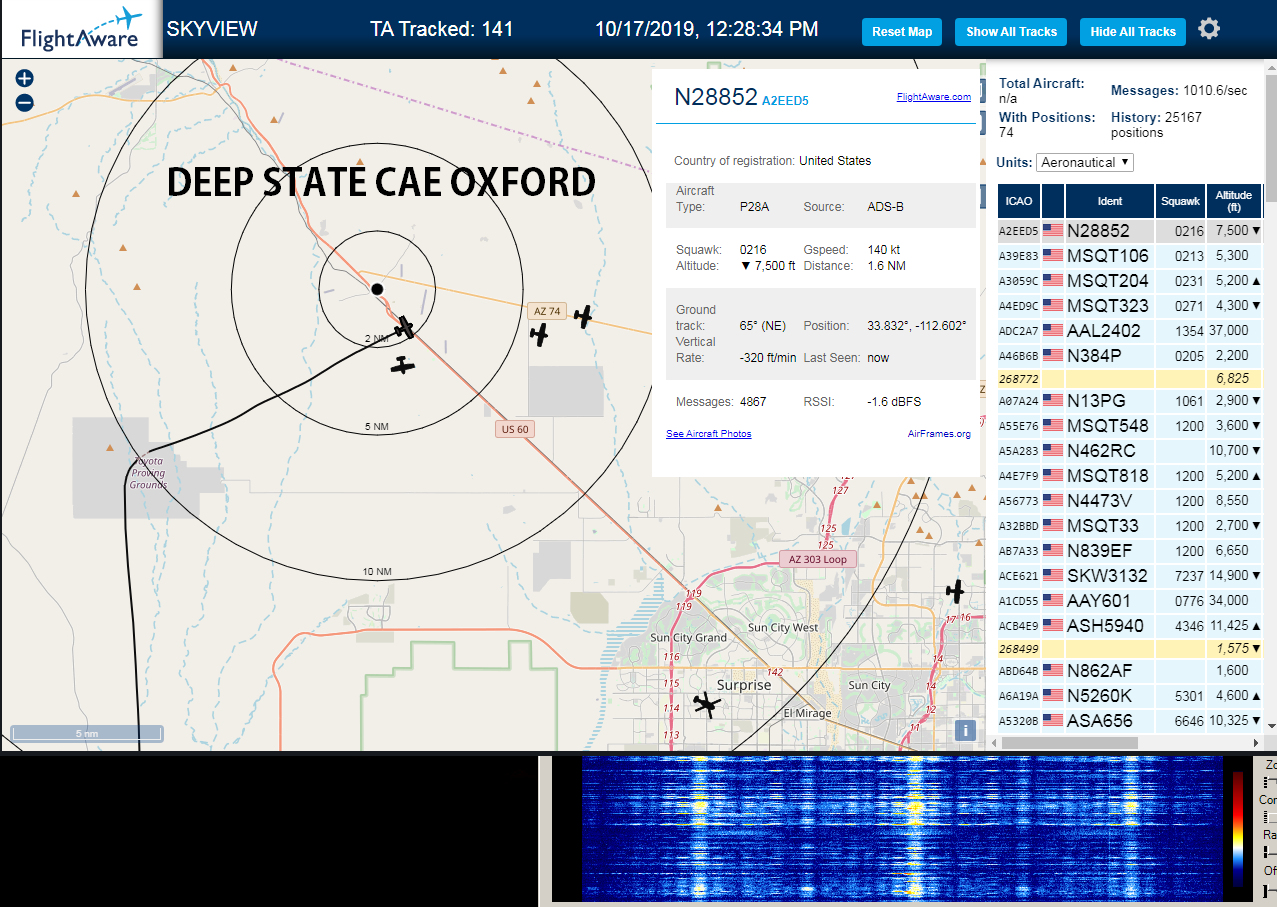Select the aircraft icon nearest the 5 NM label
This screenshot has height=907, width=1277.
click(403, 365)
